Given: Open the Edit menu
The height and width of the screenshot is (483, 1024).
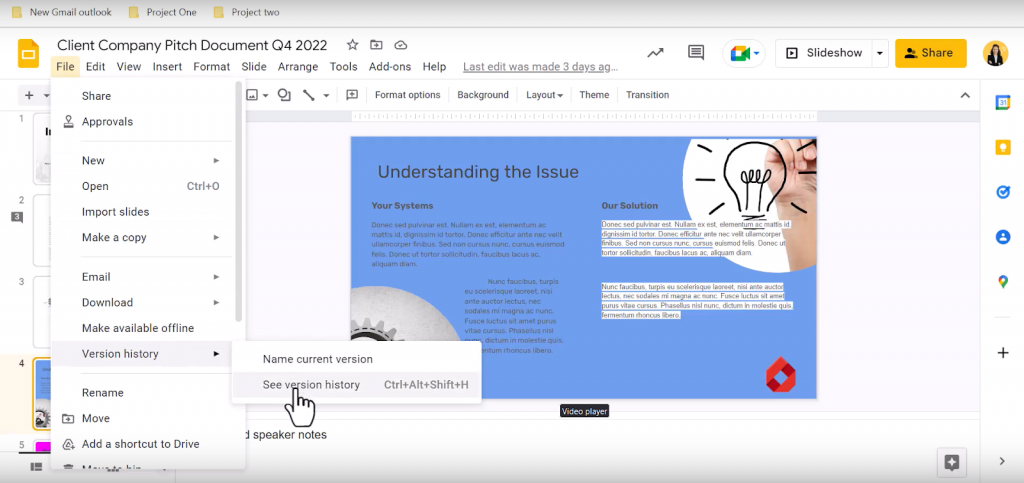Looking at the screenshot, I should (95, 67).
